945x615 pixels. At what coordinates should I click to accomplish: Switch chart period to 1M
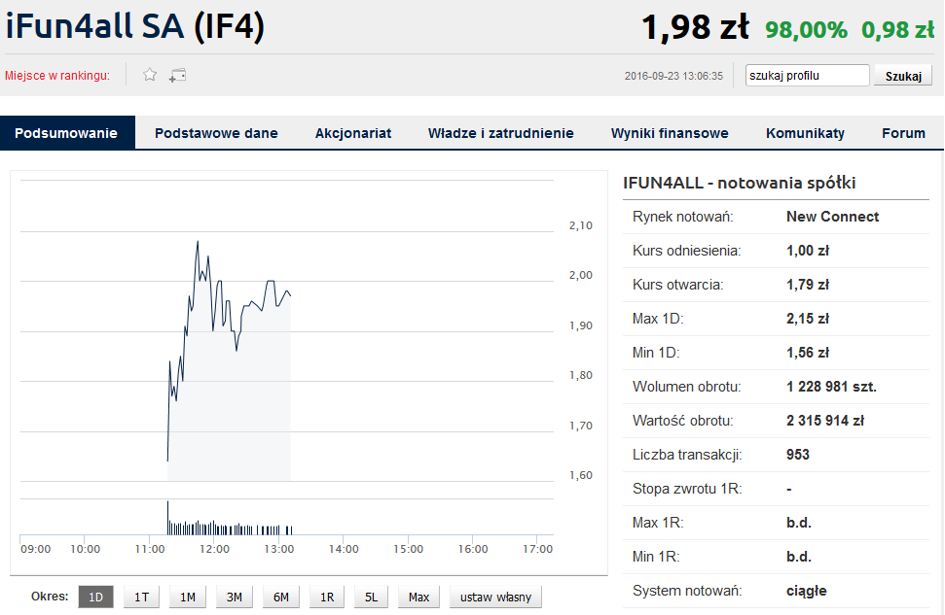tap(188, 597)
